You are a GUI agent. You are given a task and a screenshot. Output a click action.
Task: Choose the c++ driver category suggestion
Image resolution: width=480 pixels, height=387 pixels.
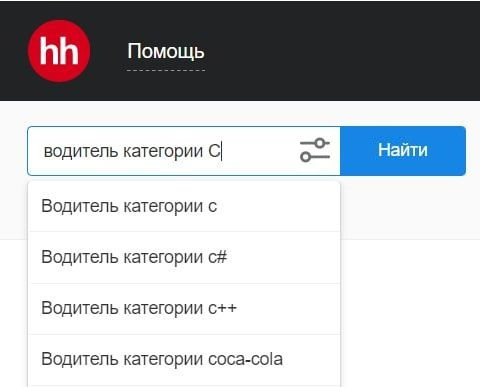point(184,308)
